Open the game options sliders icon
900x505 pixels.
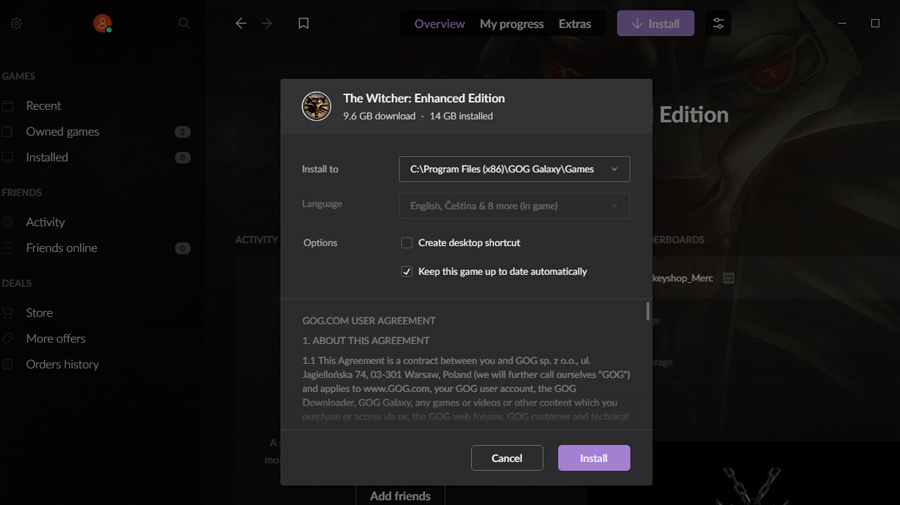pyautogui.click(x=718, y=23)
